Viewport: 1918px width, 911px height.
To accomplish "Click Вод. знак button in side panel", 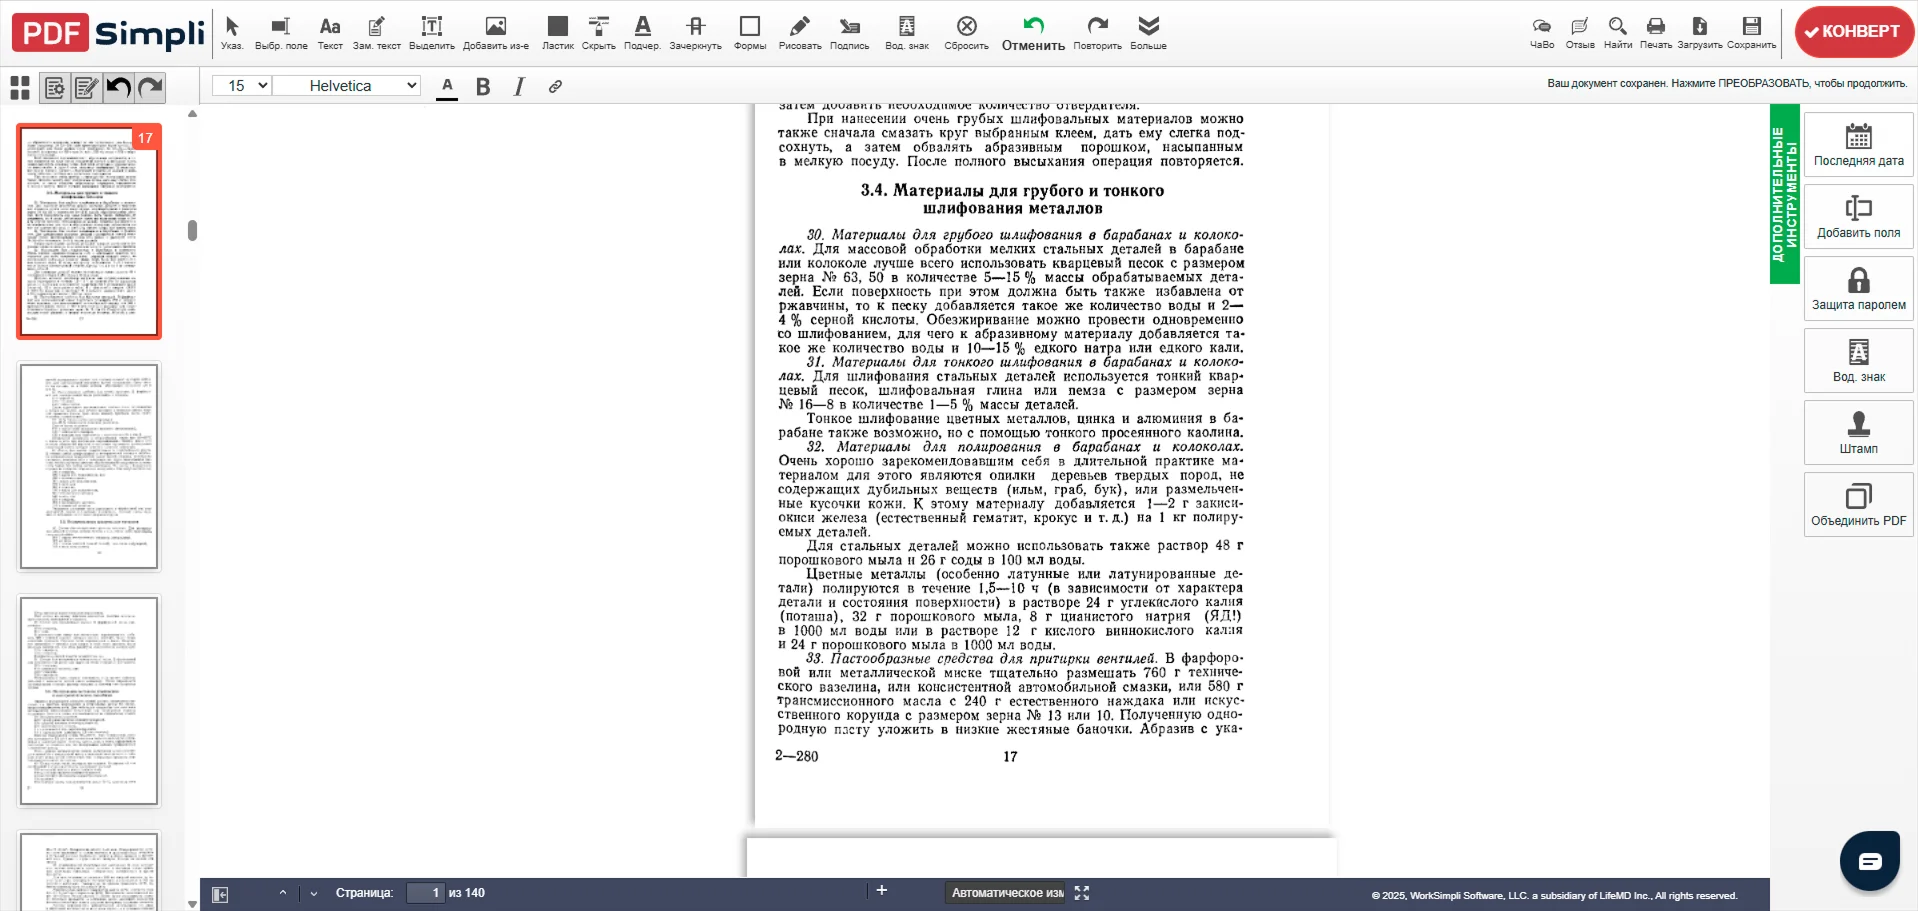I will tap(1859, 361).
